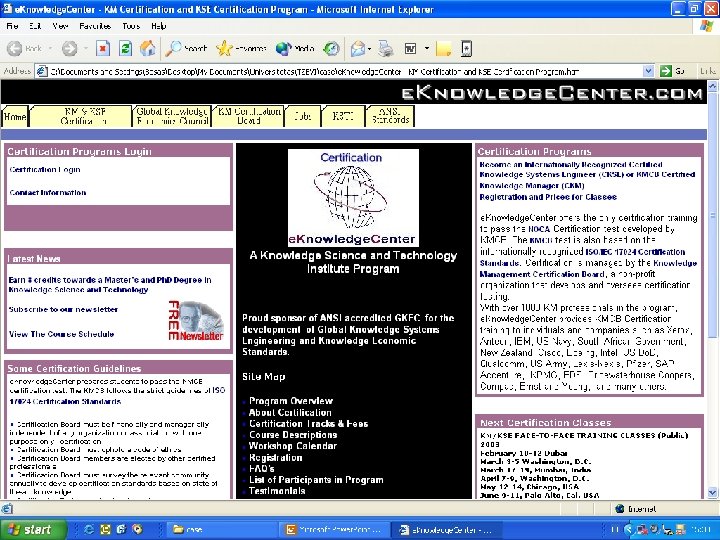Select the Home site tab

15,116
